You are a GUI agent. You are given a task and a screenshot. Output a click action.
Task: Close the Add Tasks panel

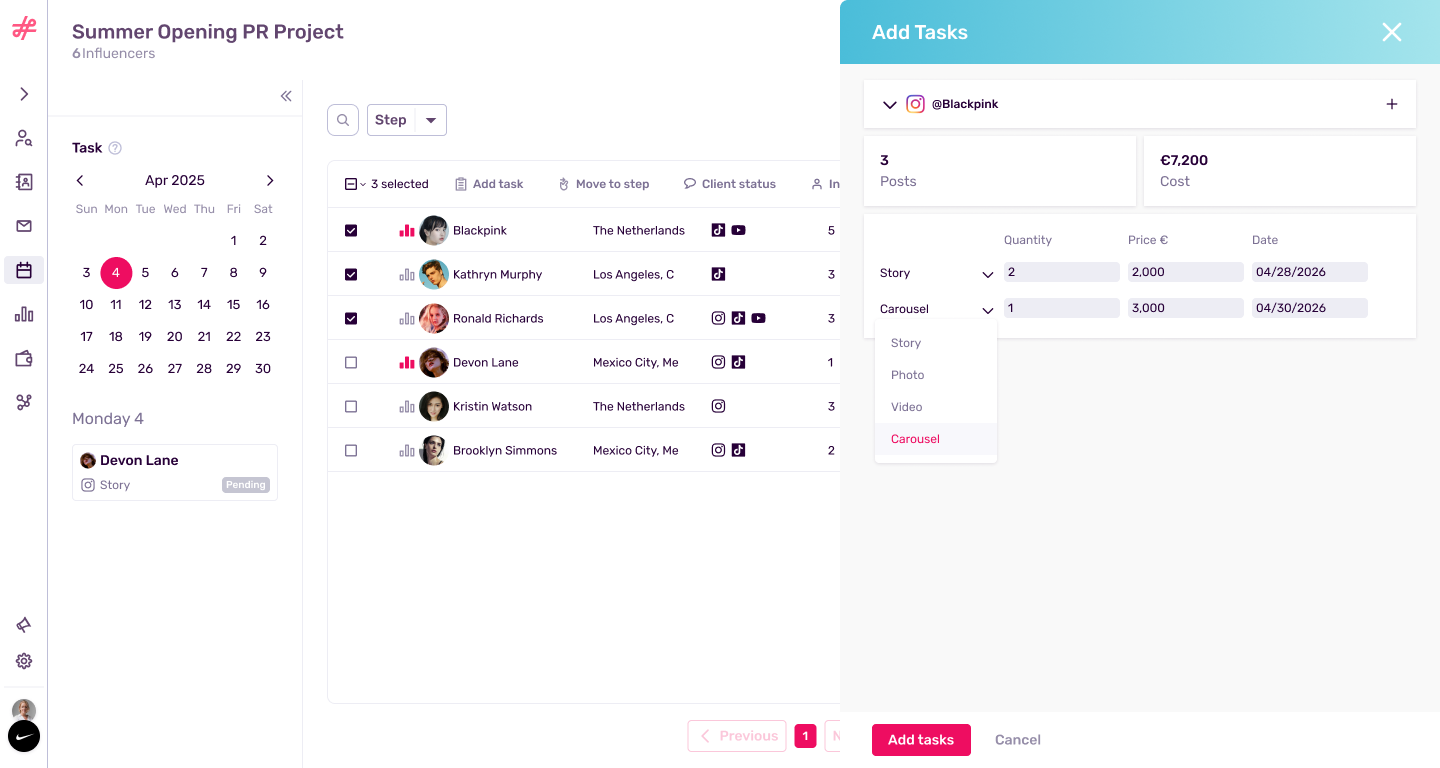point(1392,32)
